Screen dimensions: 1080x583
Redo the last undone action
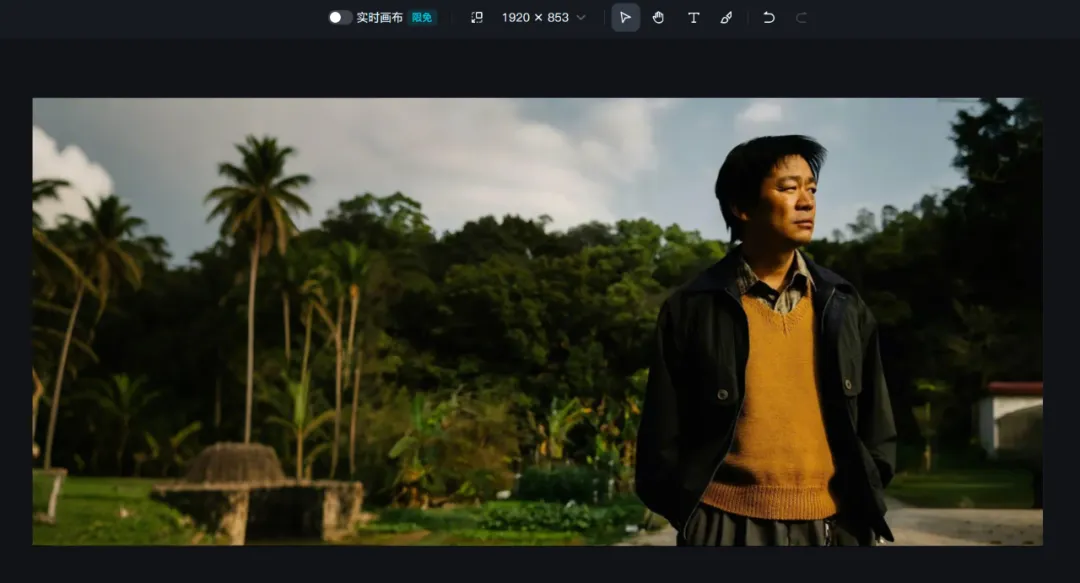pos(801,17)
